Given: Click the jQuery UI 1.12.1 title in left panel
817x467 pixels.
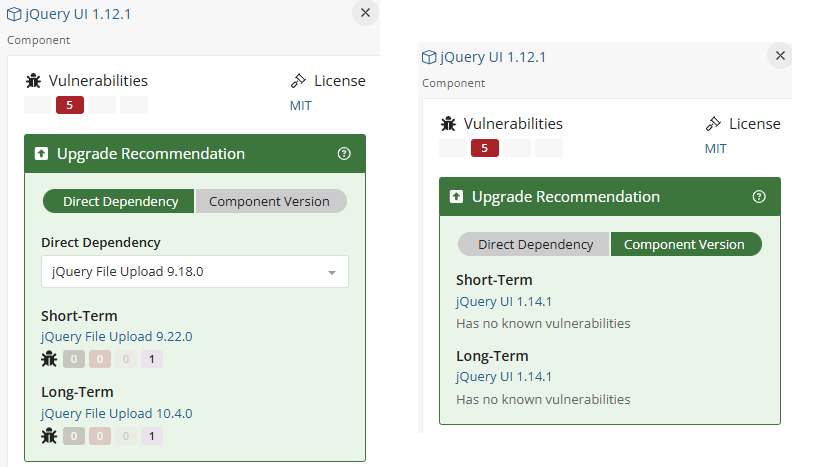Looking at the screenshot, I should (78, 14).
